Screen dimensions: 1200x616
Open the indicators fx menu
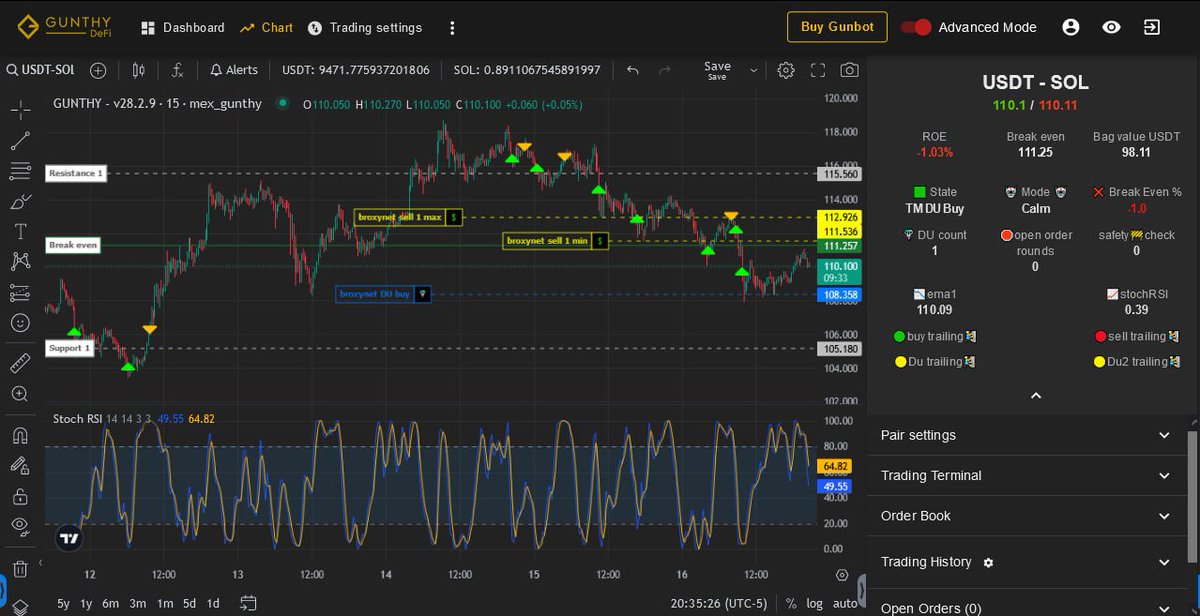pos(177,70)
